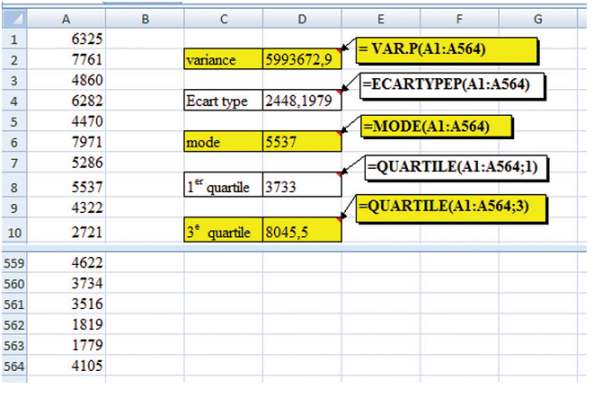Select row 560 header
This screenshot has height=397, width=594.
click(14, 283)
